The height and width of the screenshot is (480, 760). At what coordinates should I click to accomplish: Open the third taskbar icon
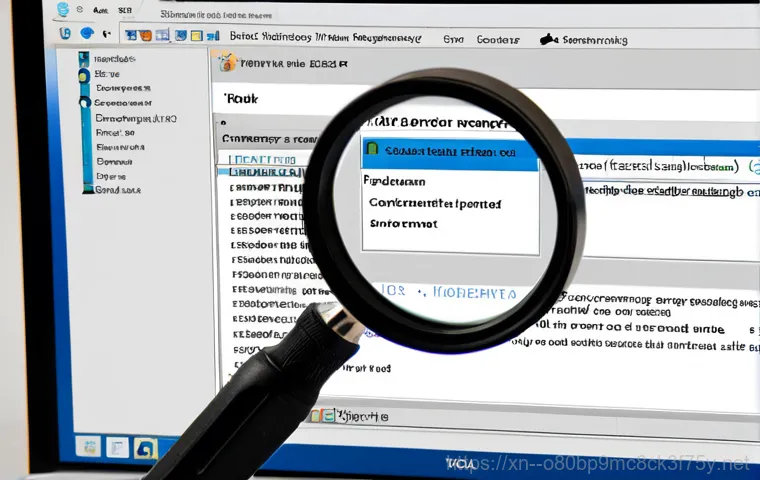(145, 446)
